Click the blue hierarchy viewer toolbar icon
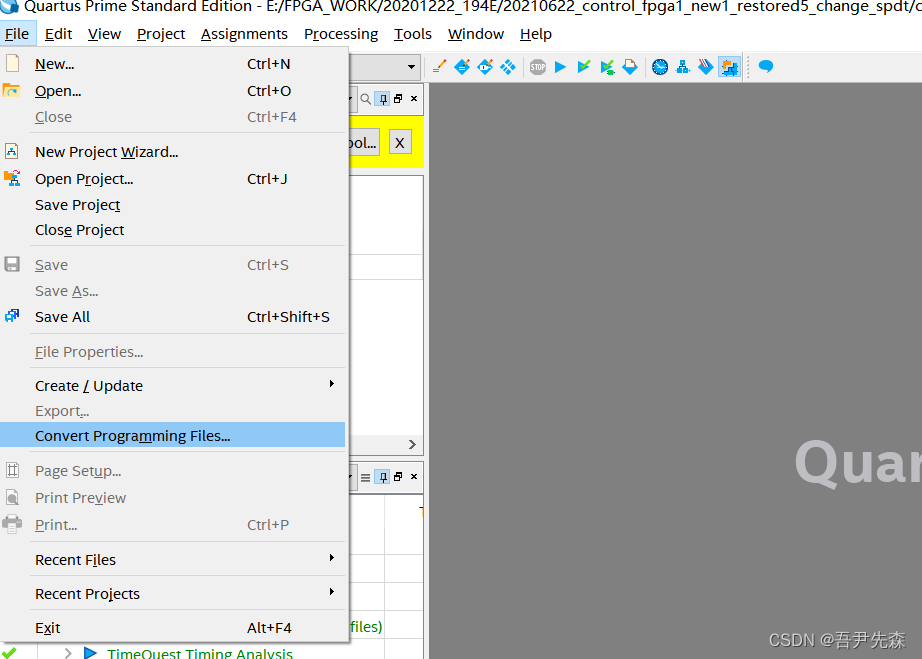Image resolution: width=922 pixels, height=659 pixels. click(683, 66)
